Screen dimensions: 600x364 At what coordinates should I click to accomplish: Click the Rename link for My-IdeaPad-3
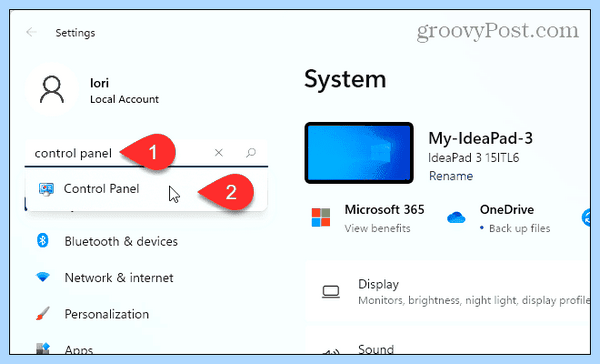point(451,176)
